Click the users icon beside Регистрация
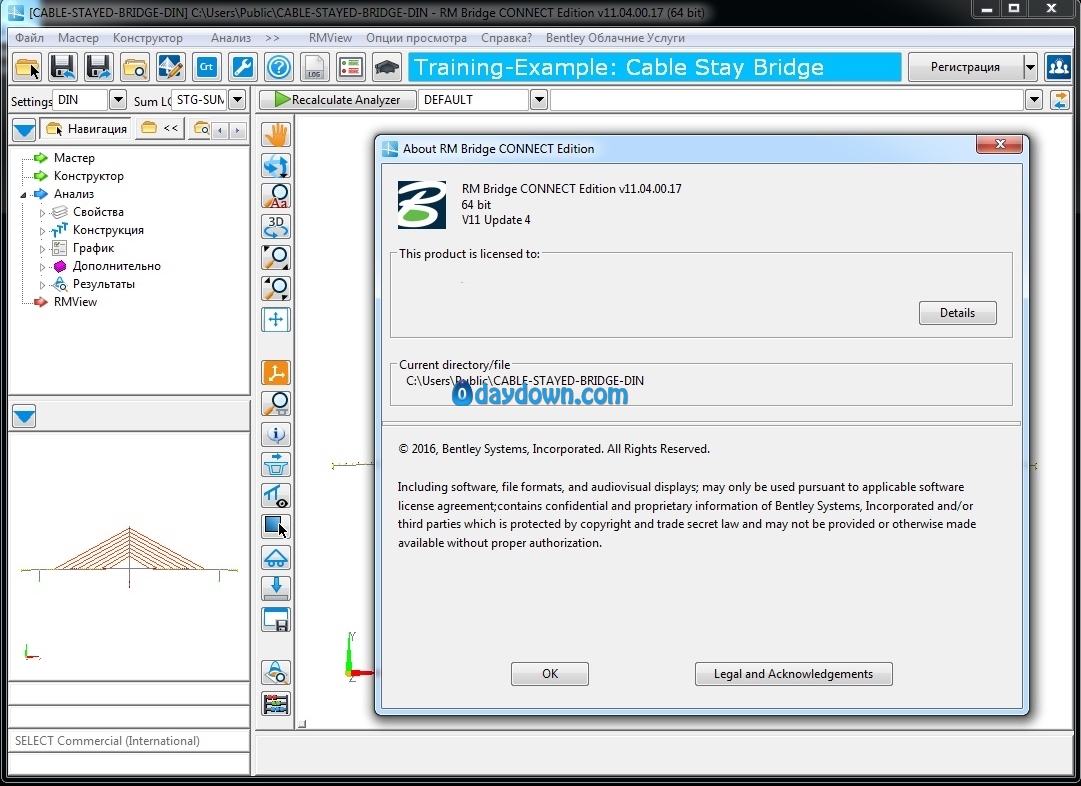1081x786 pixels. [x=1058, y=67]
